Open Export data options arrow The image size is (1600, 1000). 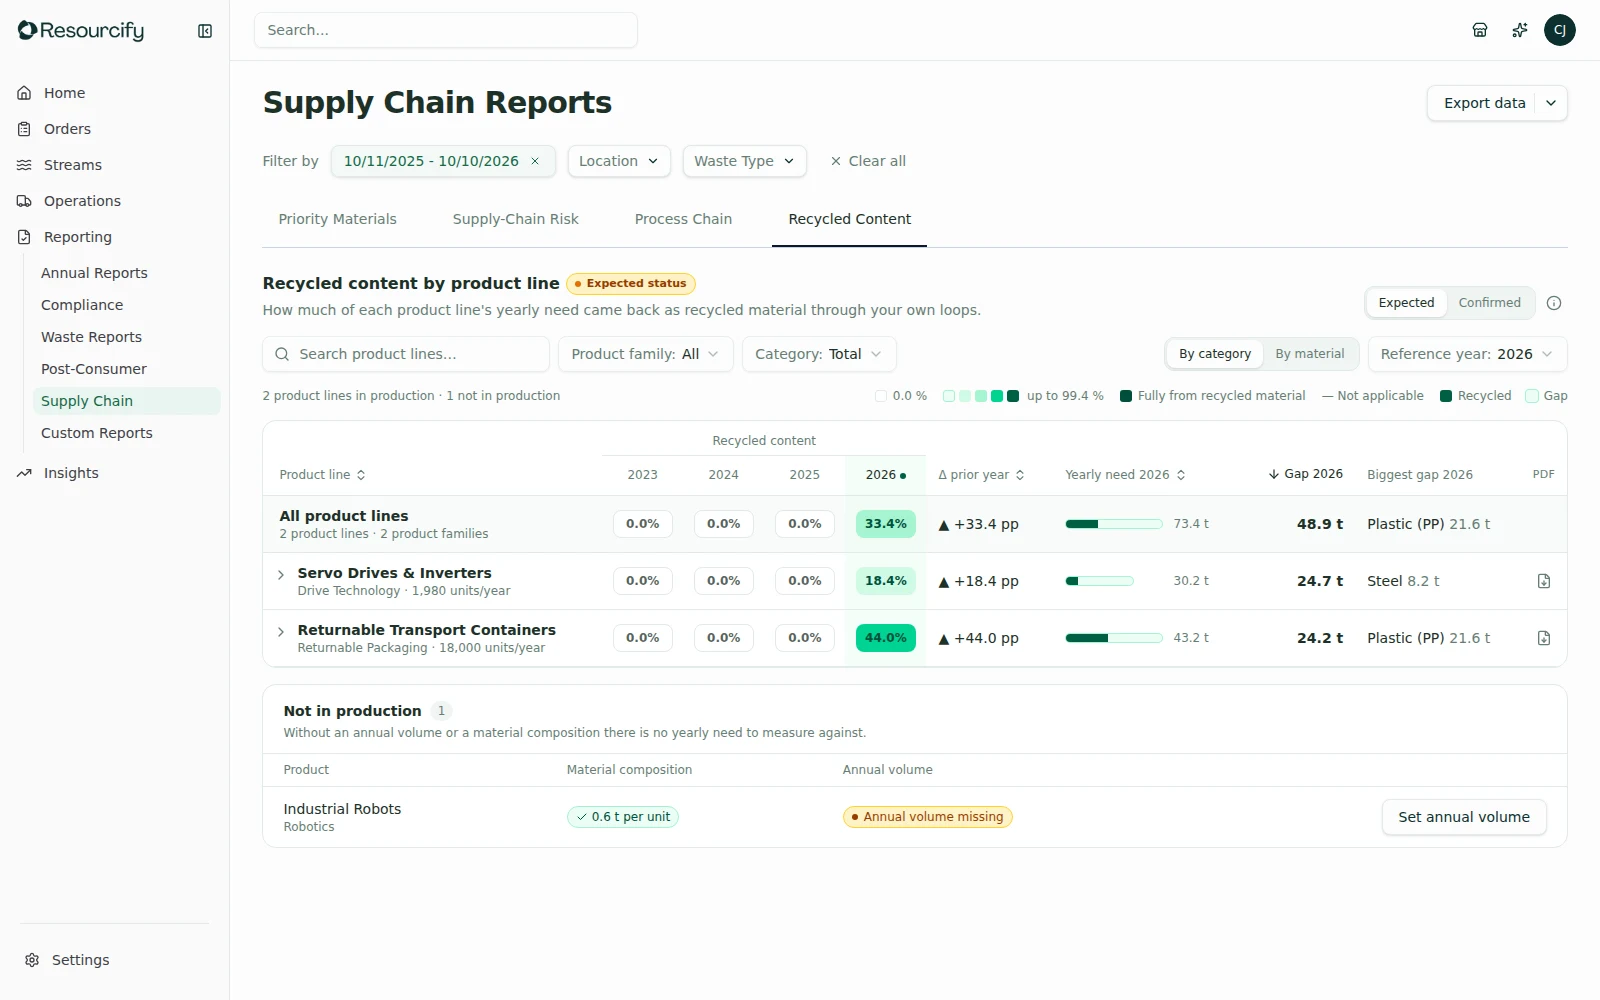coord(1551,103)
